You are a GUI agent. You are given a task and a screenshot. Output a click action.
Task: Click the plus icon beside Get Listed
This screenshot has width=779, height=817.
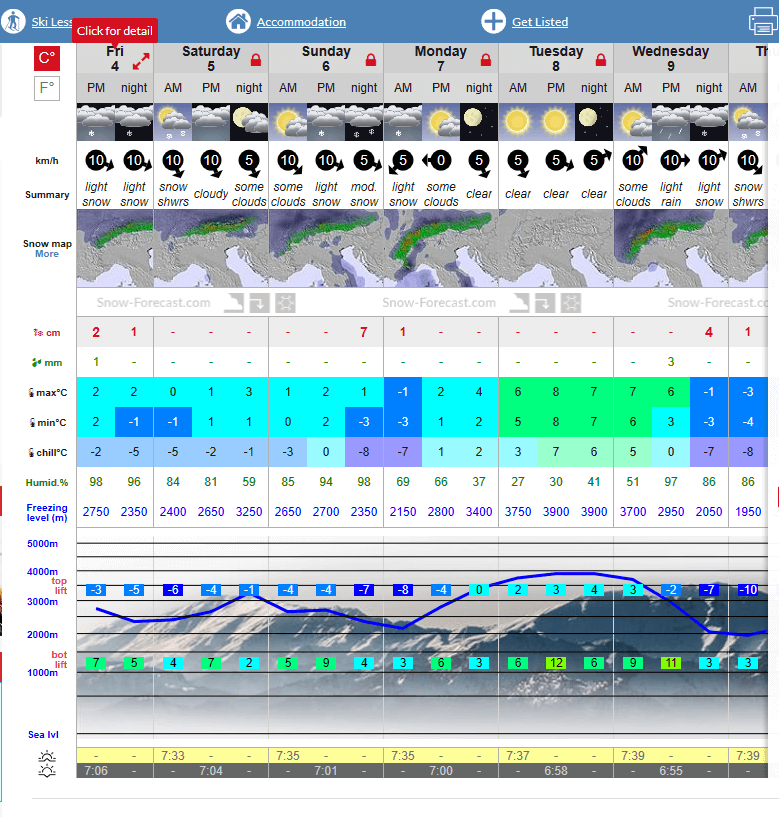(x=493, y=21)
